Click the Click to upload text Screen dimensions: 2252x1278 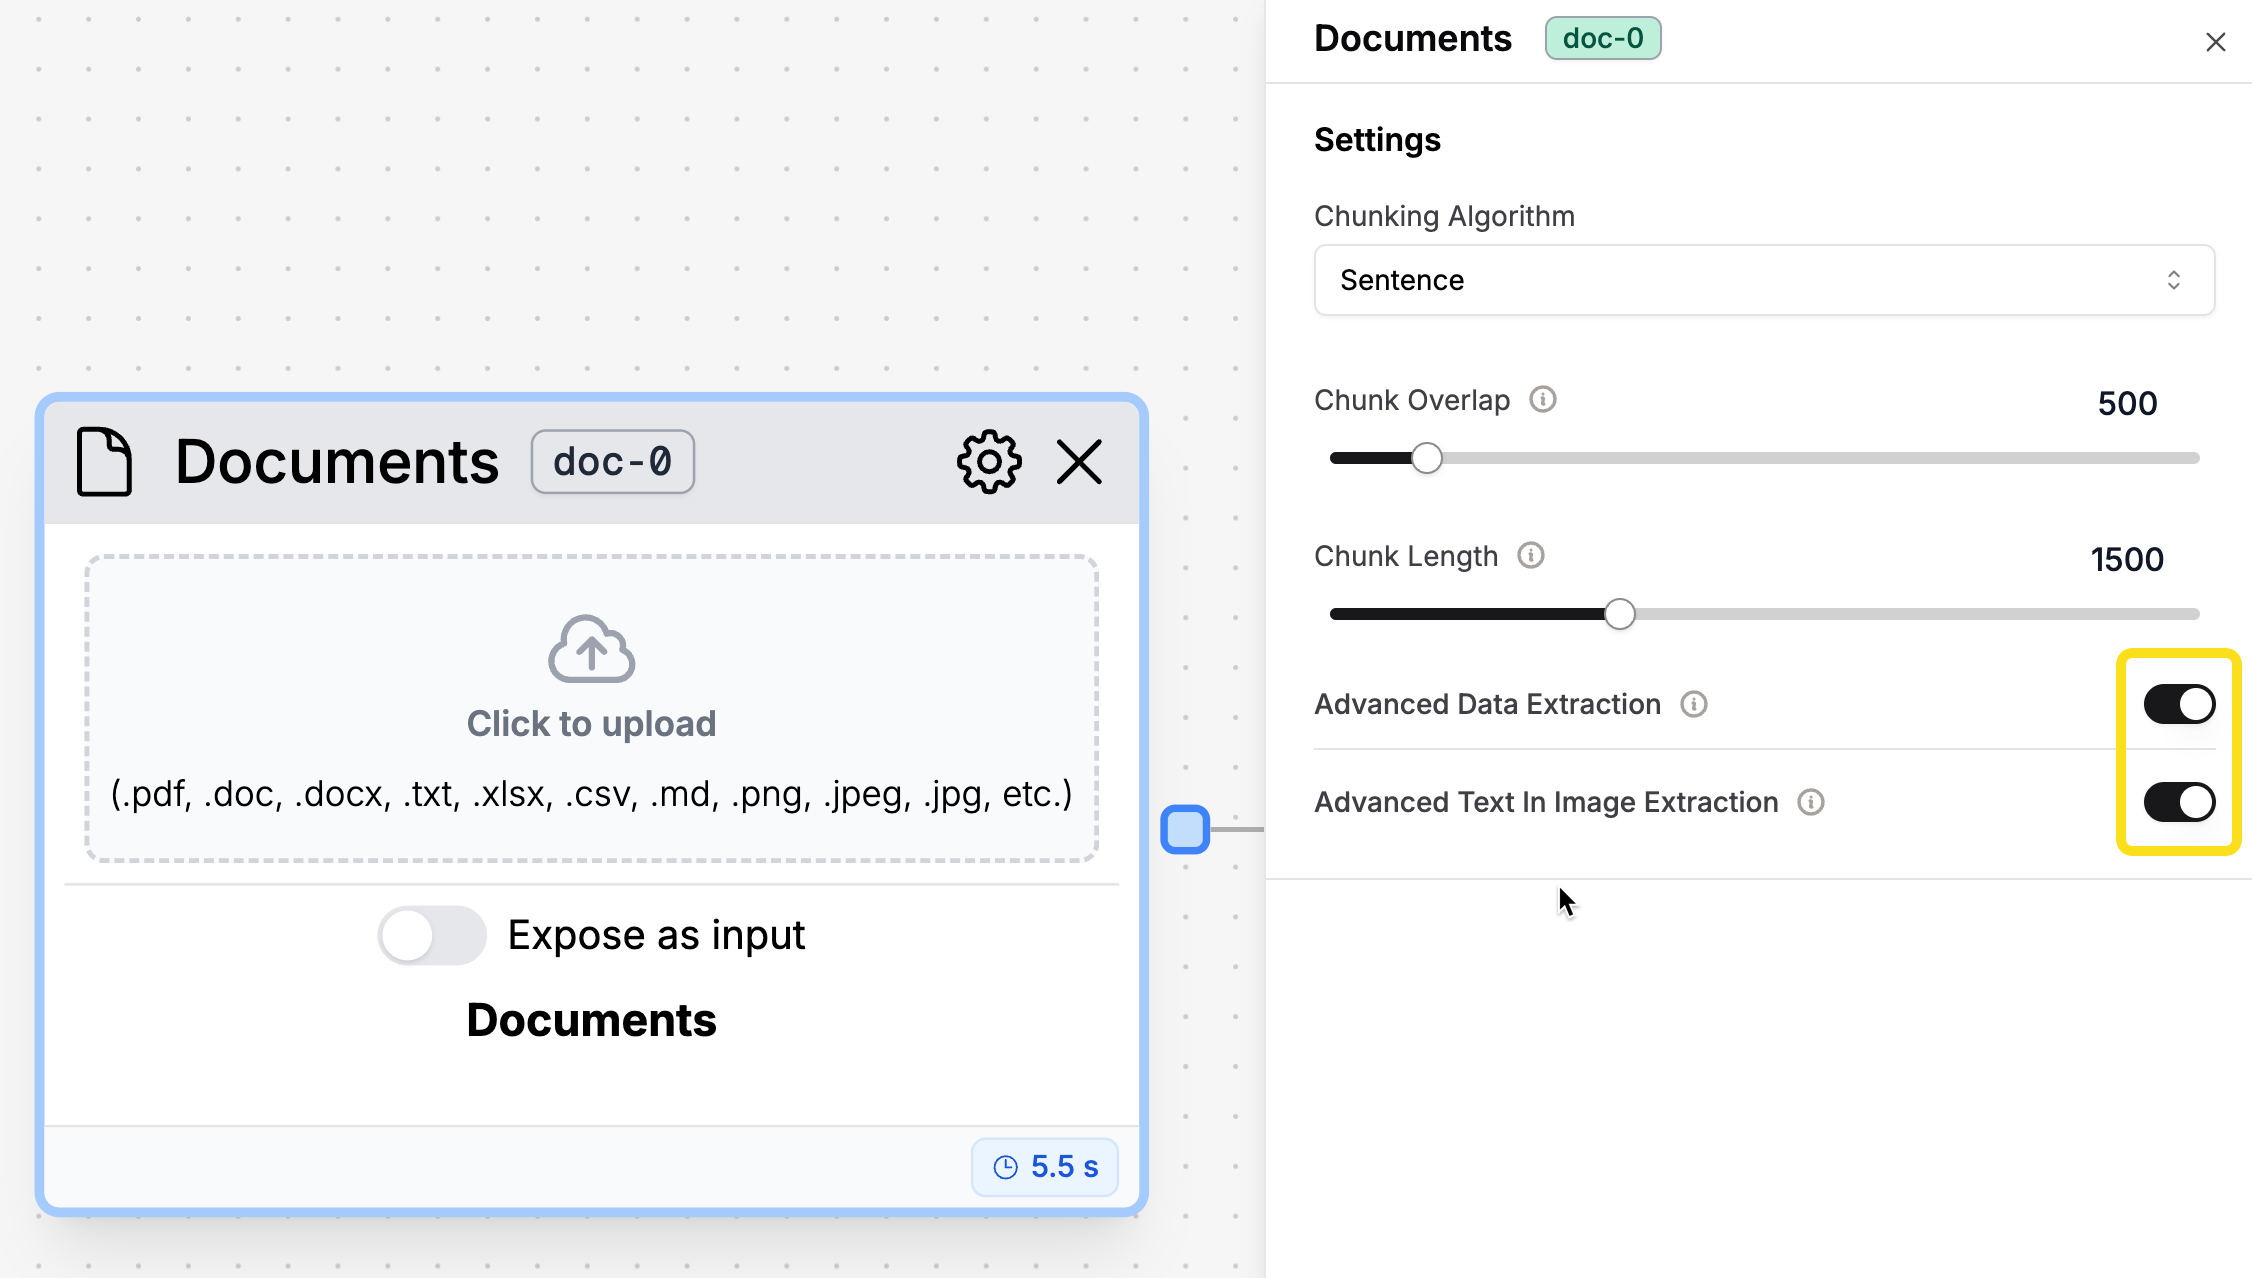tap(591, 723)
